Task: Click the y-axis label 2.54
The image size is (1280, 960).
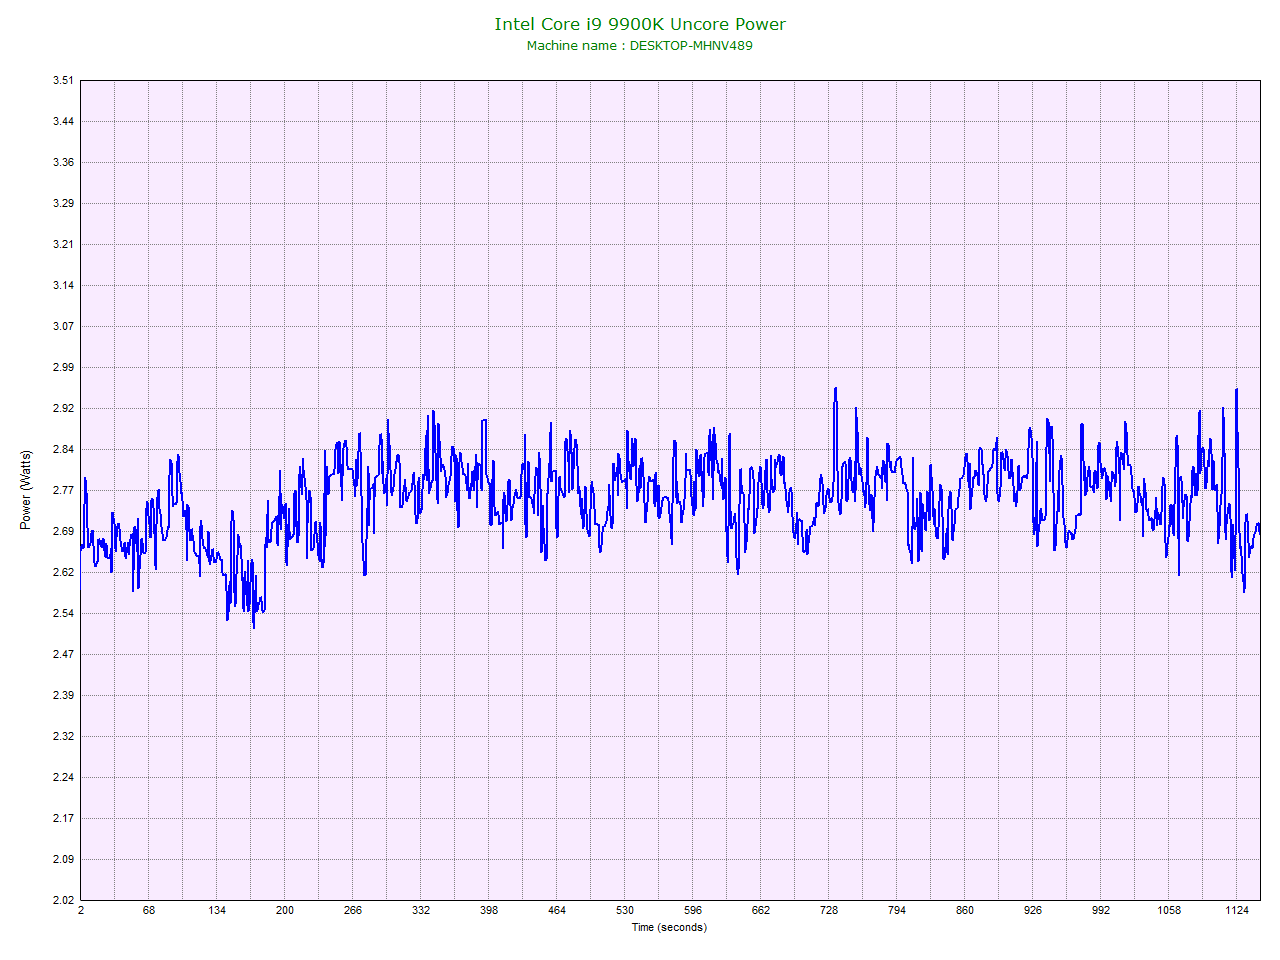Action: pyautogui.click(x=63, y=614)
